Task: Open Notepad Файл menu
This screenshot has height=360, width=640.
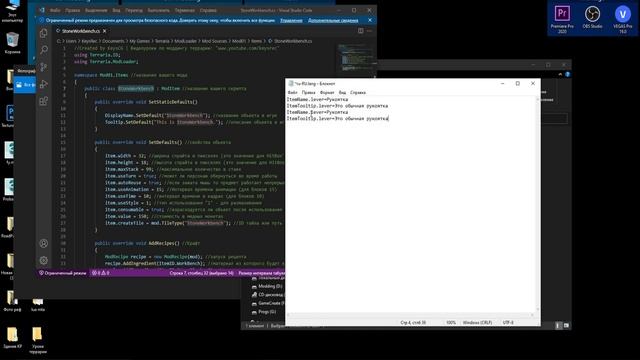Action: pos(292,93)
